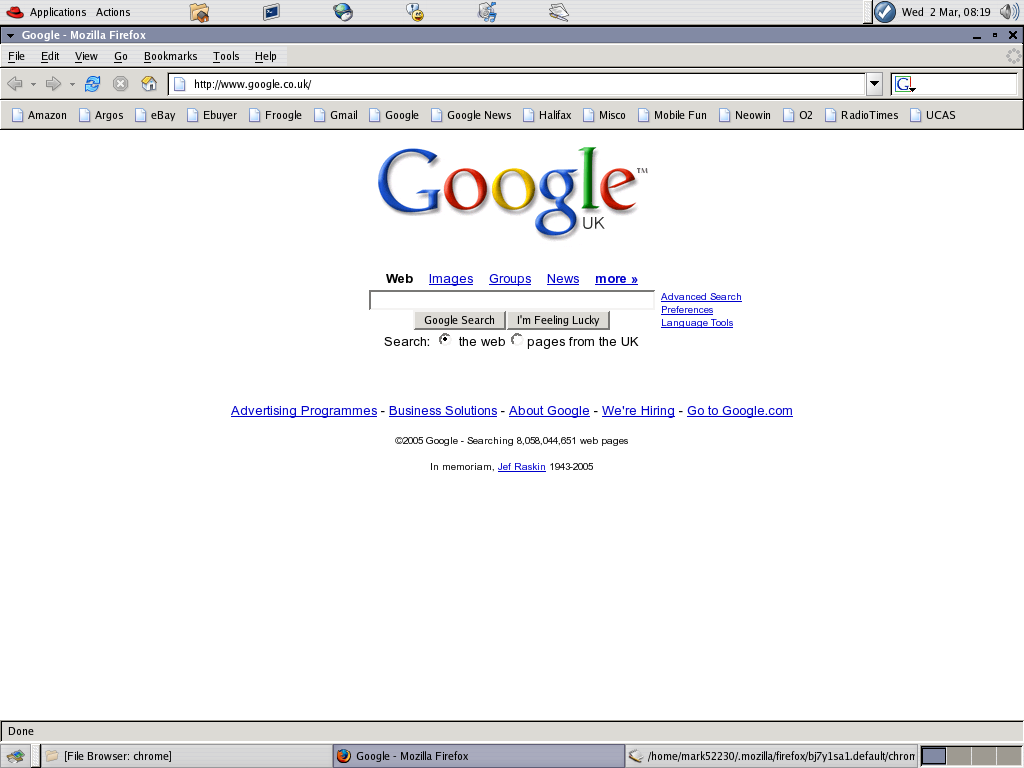The width and height of the screenshot is (1024, 768).
Task: Open the folder launcher icon on the top panel
Action: (x=198, y=12)
